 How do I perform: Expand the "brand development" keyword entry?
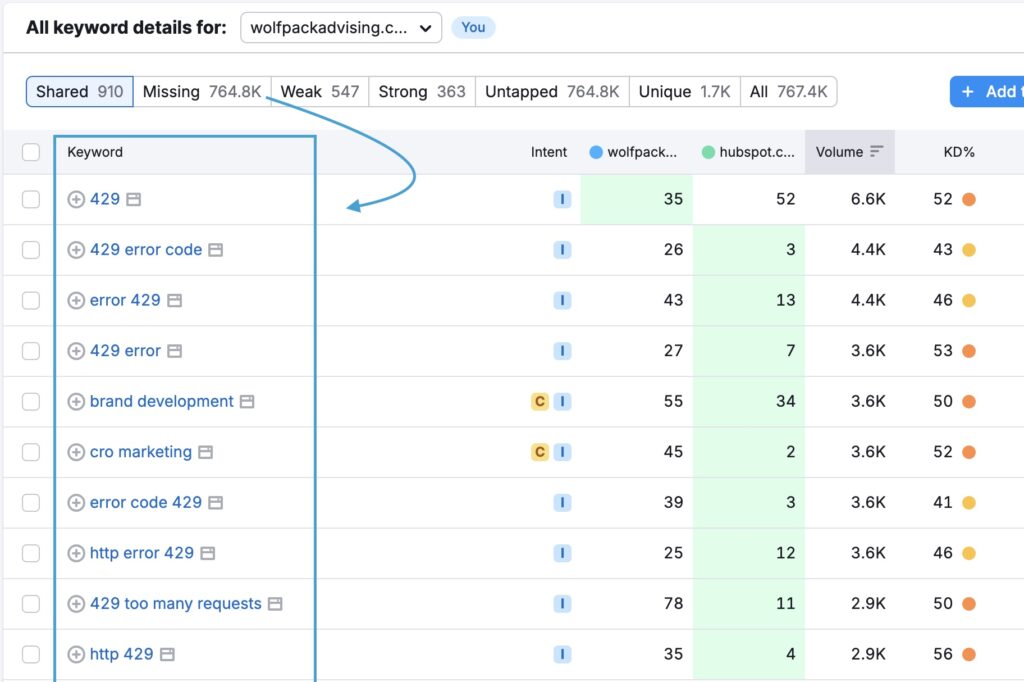tap(75, 401)
